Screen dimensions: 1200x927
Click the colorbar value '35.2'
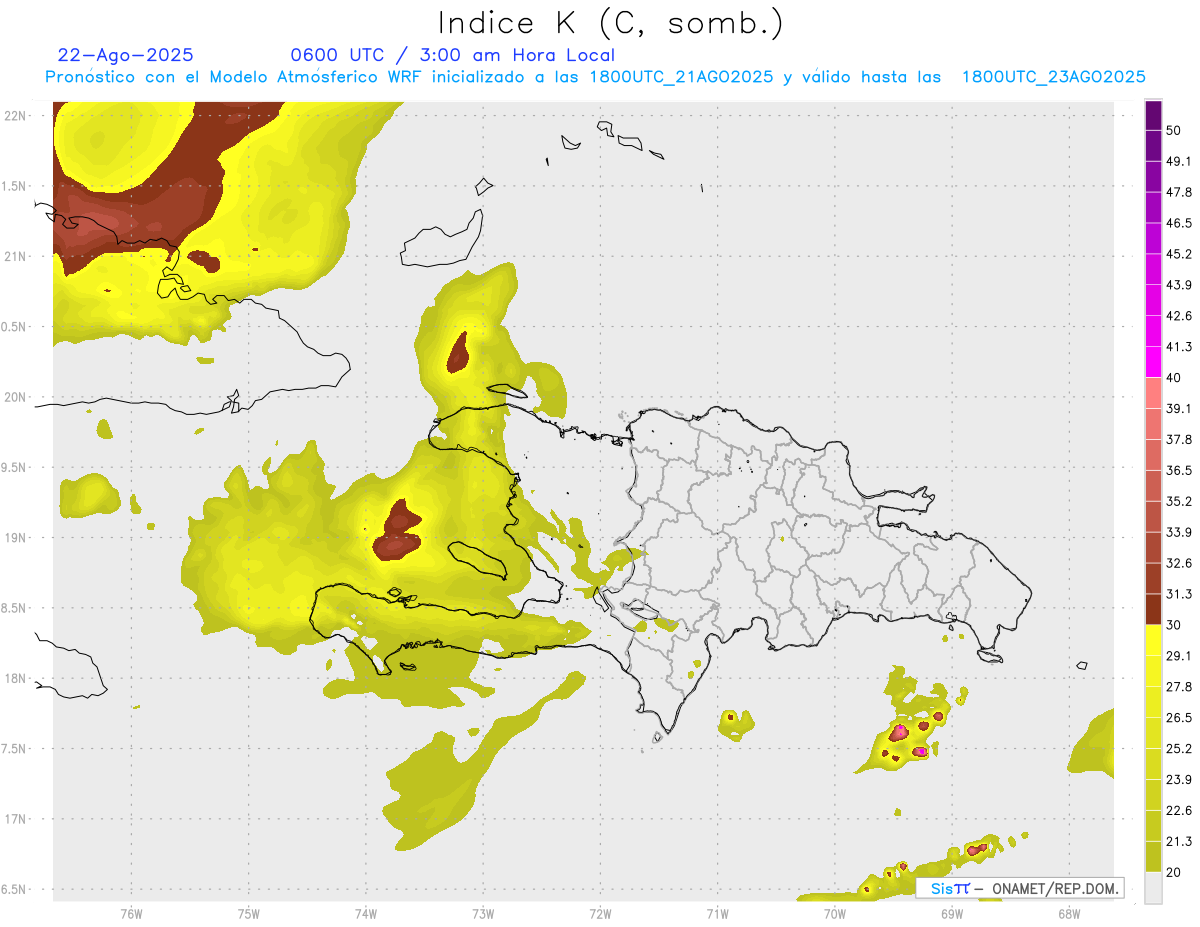click(x=1179, y=501)
